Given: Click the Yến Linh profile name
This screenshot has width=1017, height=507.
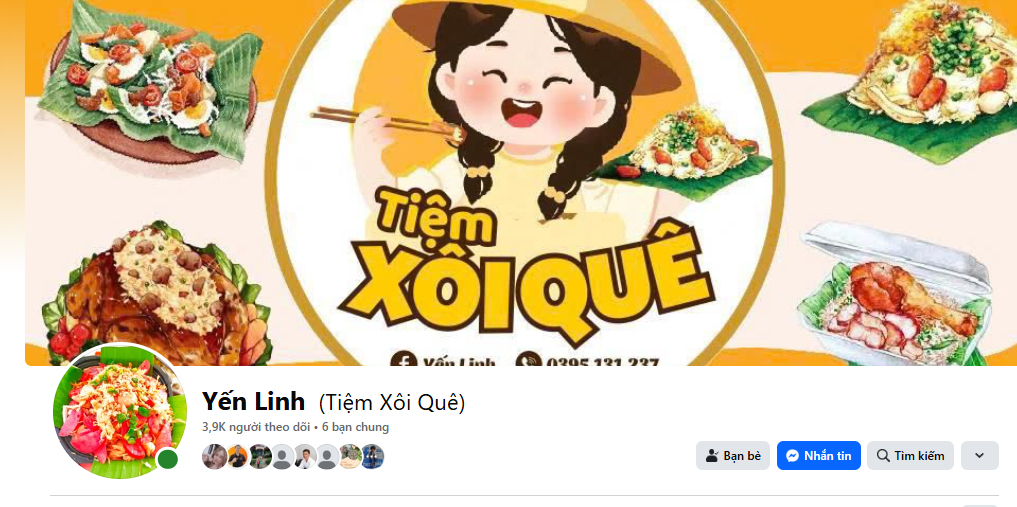Looking at the screenshot, I should coord(254,402).
